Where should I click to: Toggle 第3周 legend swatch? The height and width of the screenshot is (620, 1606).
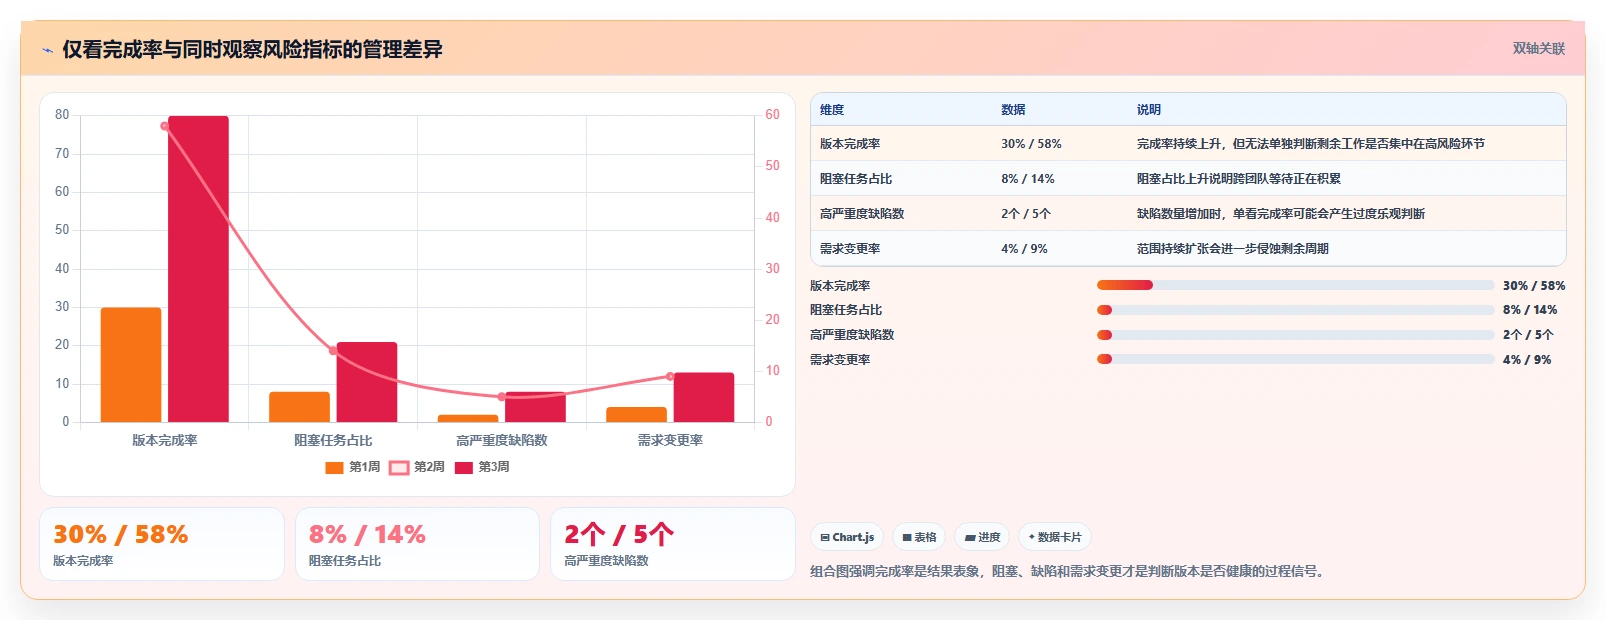point(464,467)
